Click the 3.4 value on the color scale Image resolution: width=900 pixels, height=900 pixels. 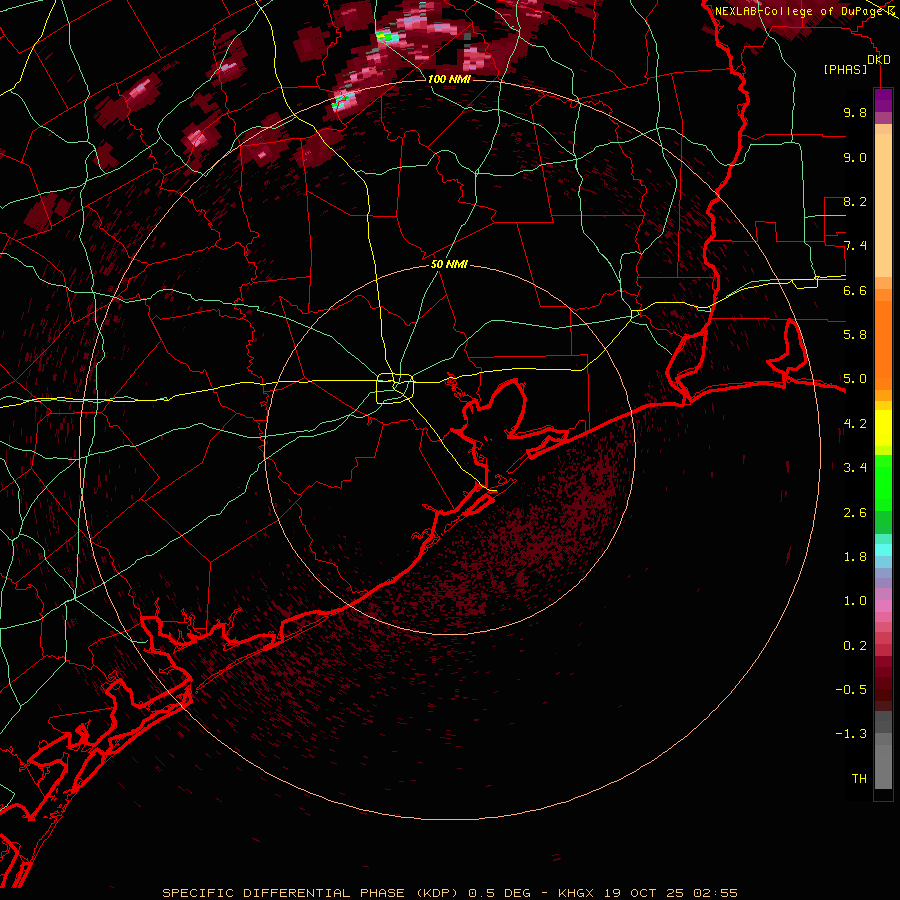coord(855,467)
